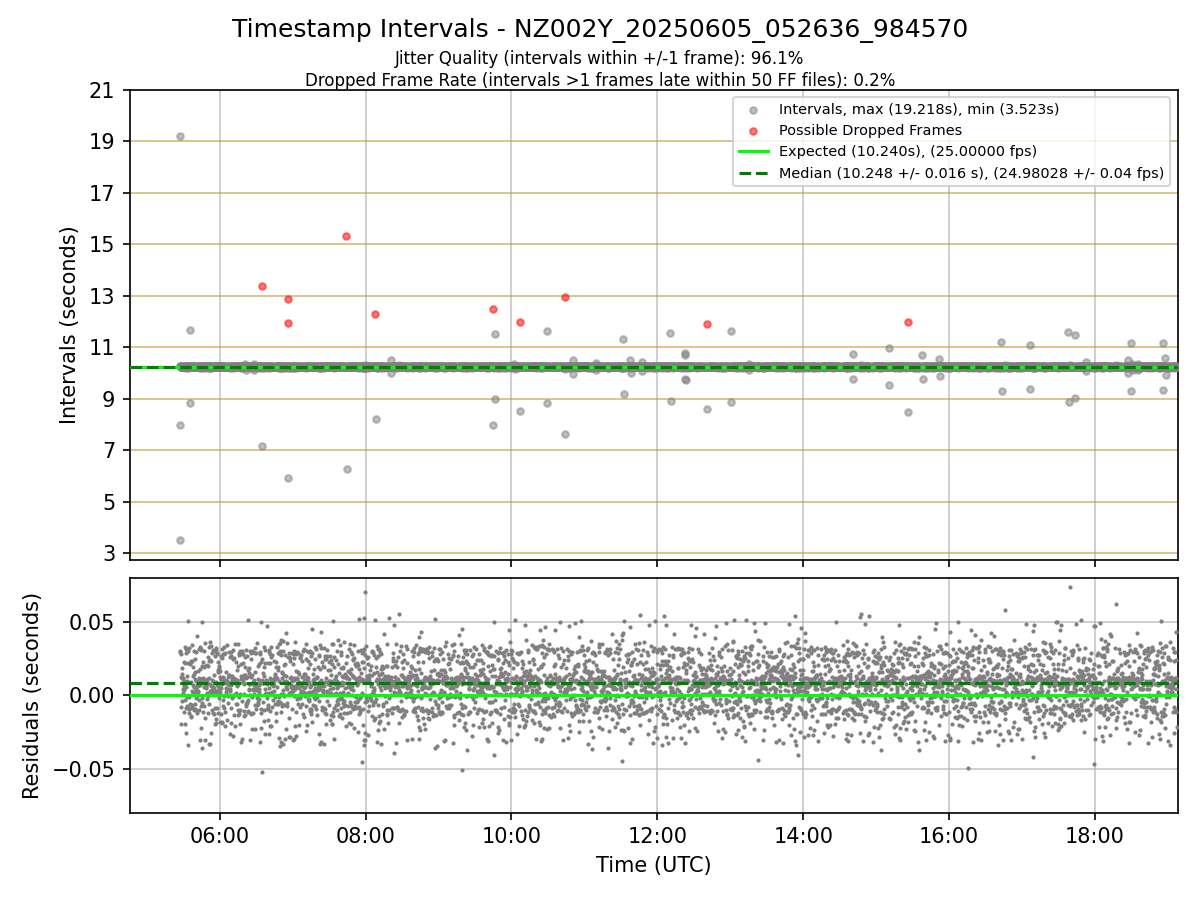The height and width of the screenshot is (900, 1200).
Task: Click the Intervals (seconds) y-axis label
Action: (x=69, y=325)
